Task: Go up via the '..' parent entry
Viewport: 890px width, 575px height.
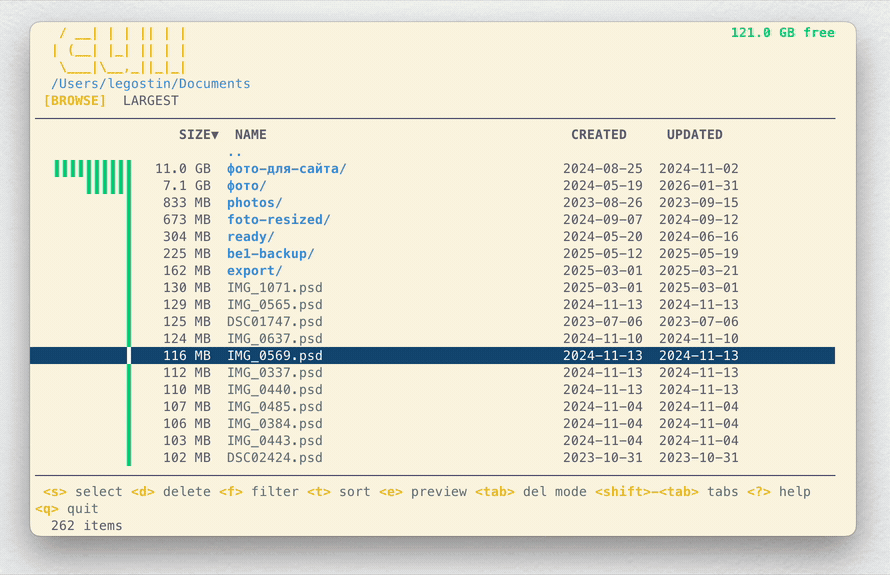Action: click(234, 153)
